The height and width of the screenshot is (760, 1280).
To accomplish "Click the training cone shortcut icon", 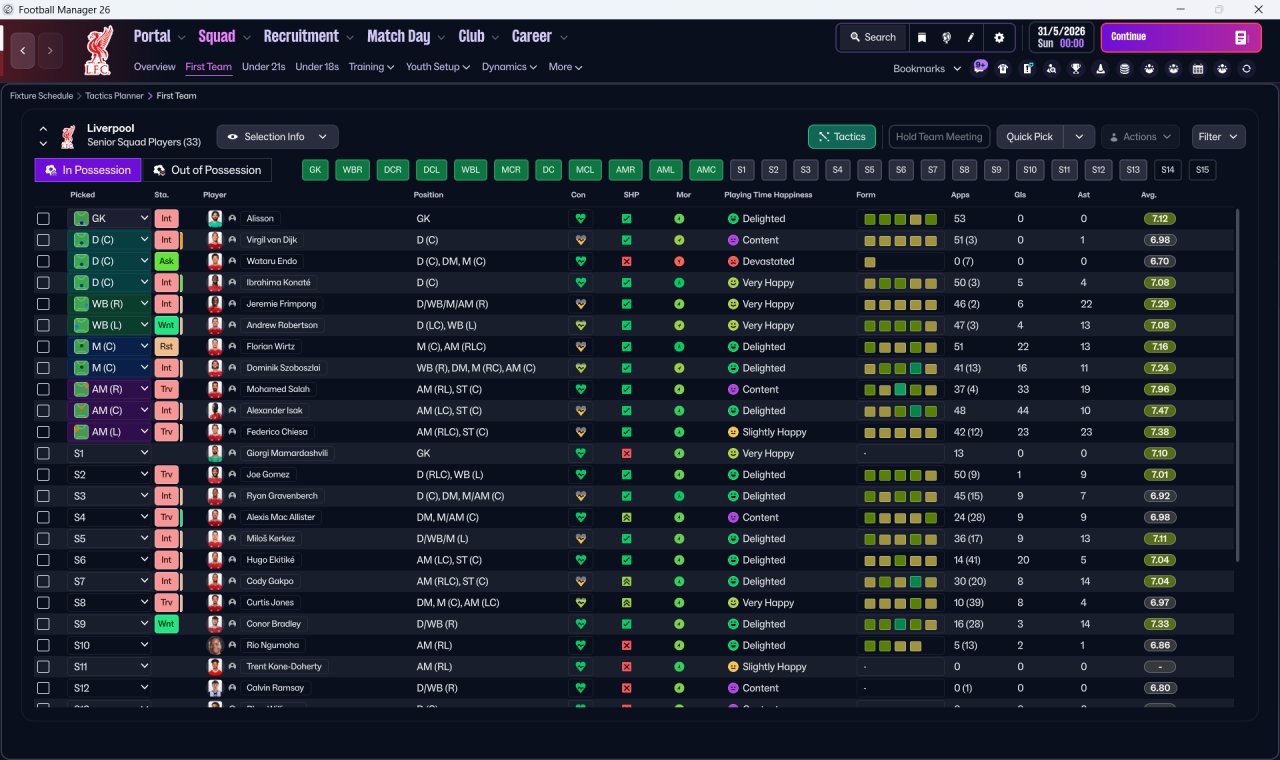I will coord(1101,69).
